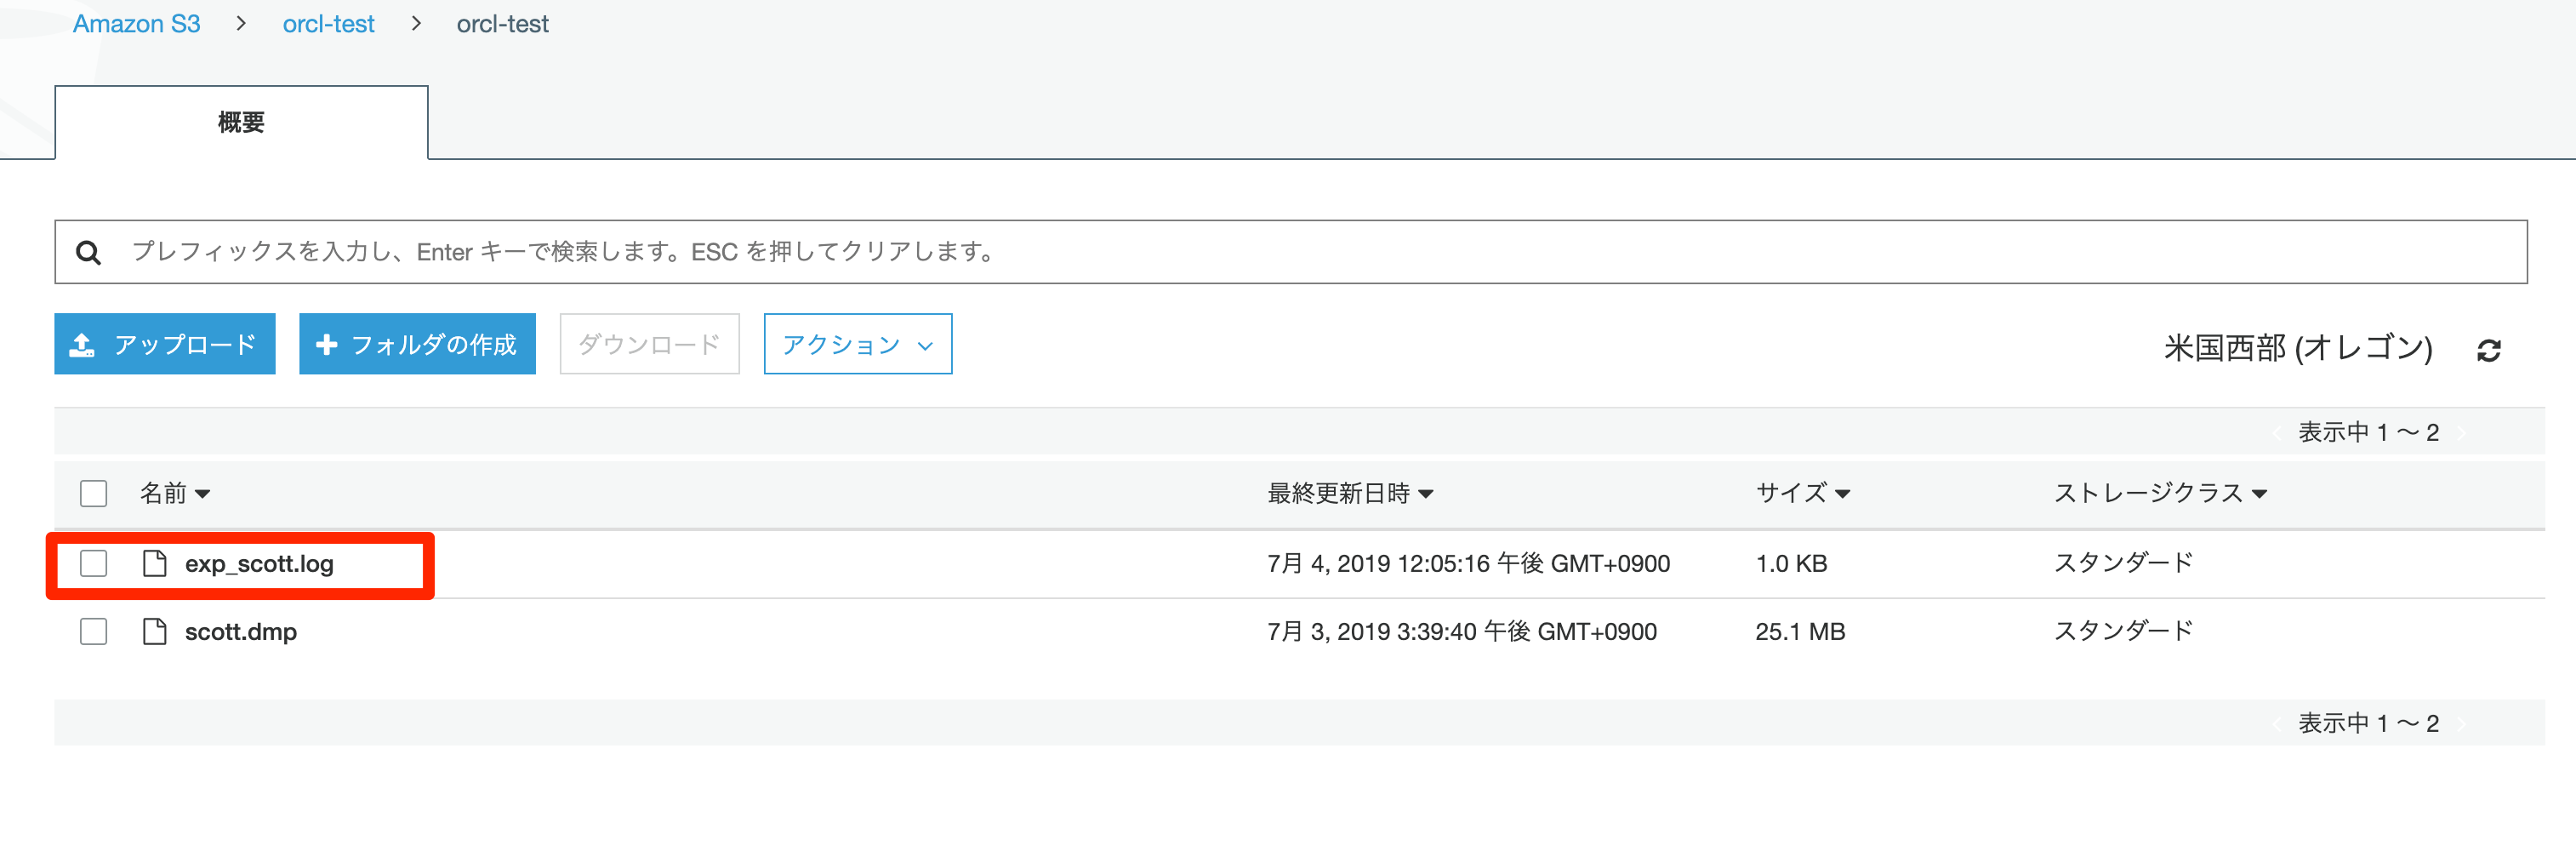This screenshot has height=851, width=2576.
Task: Tick the checkbox for scott.dmp
Action: click(x=94, y=632)
